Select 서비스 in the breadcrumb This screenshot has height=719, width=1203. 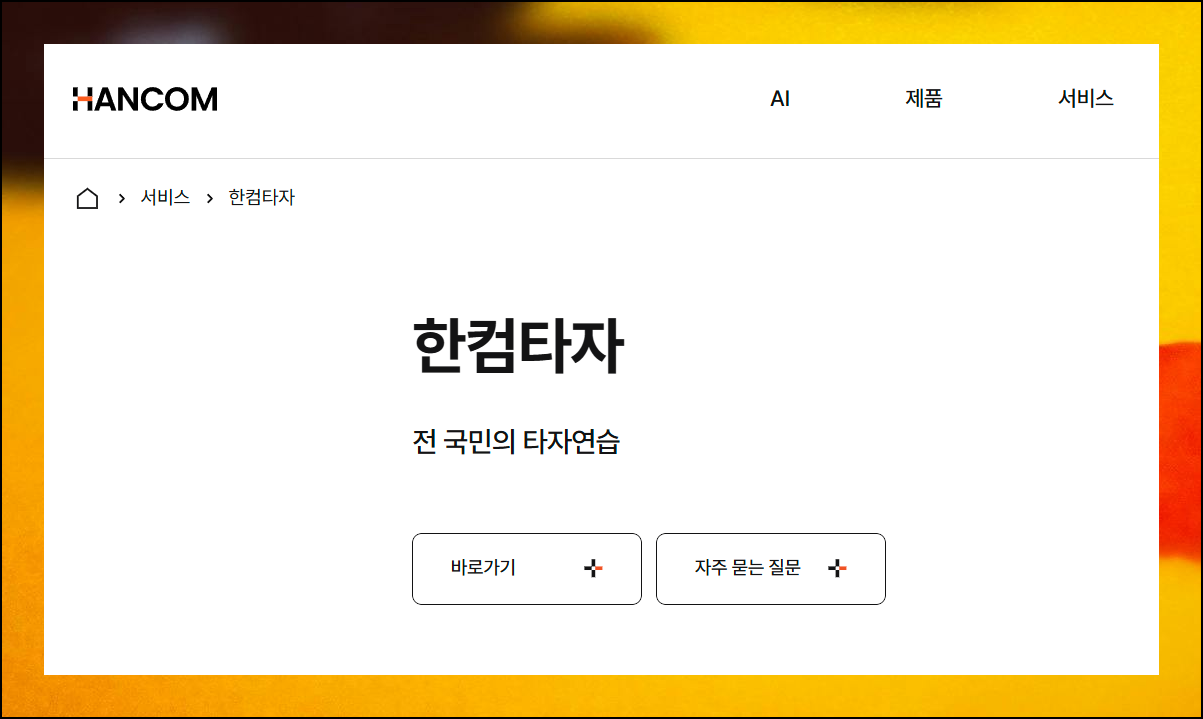(165, 198)
